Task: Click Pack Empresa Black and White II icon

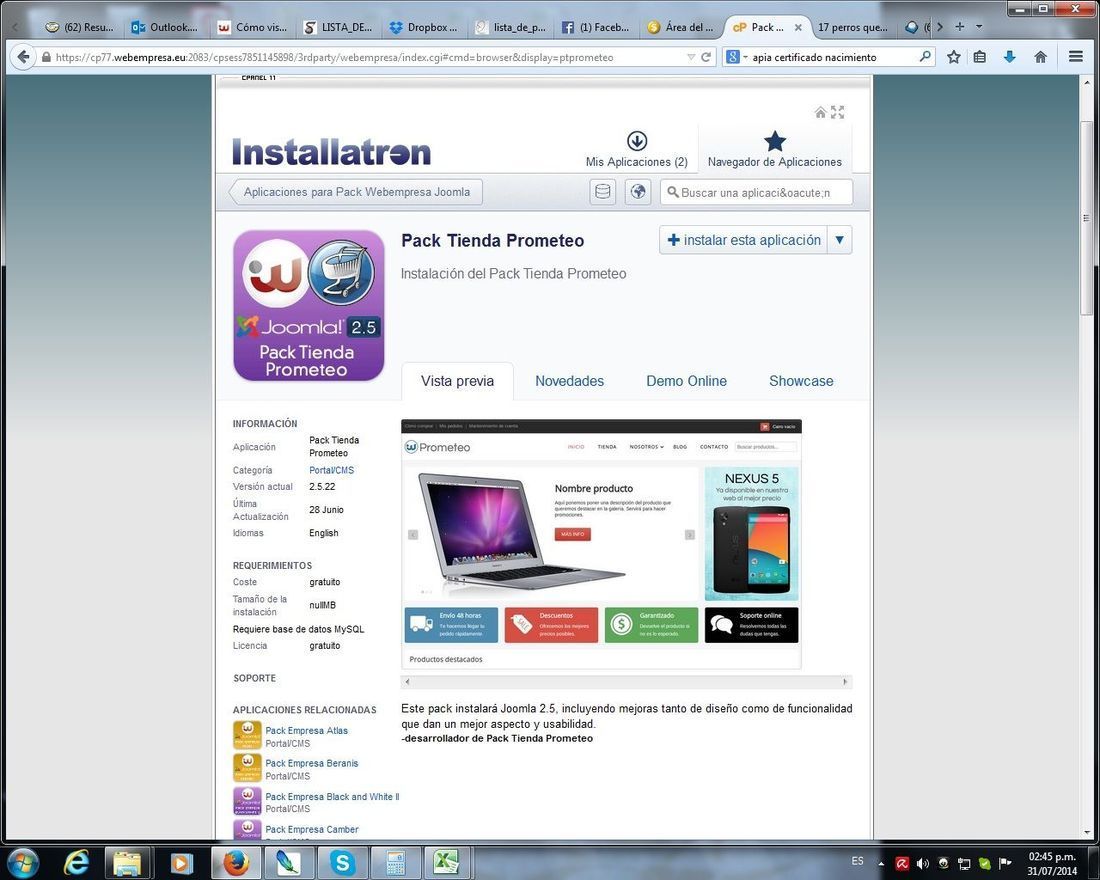Action: 247,801
